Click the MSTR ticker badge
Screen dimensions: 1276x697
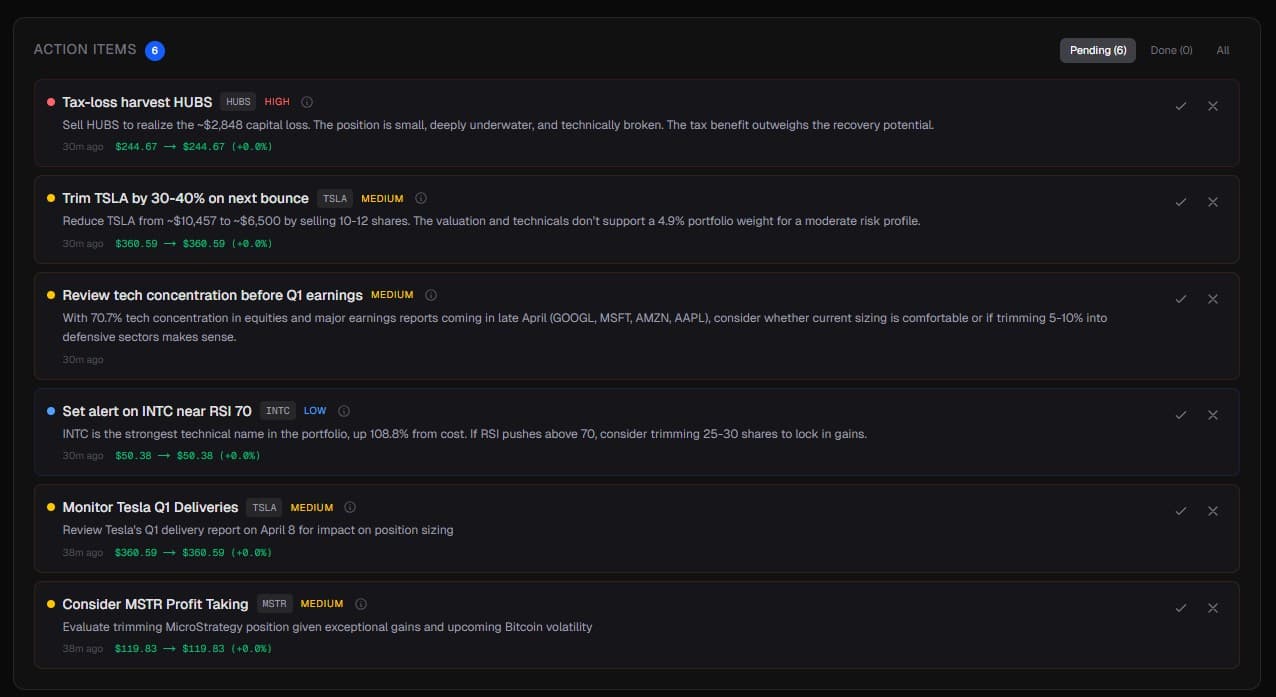coord(274,603)
